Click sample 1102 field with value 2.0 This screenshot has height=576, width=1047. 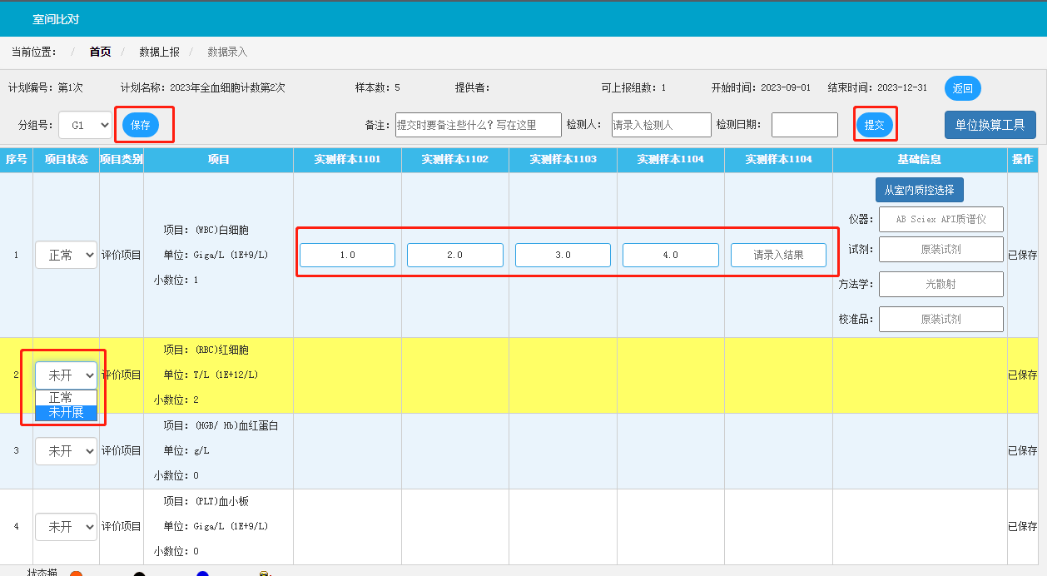pyautogui.click(x=455, y=255)
